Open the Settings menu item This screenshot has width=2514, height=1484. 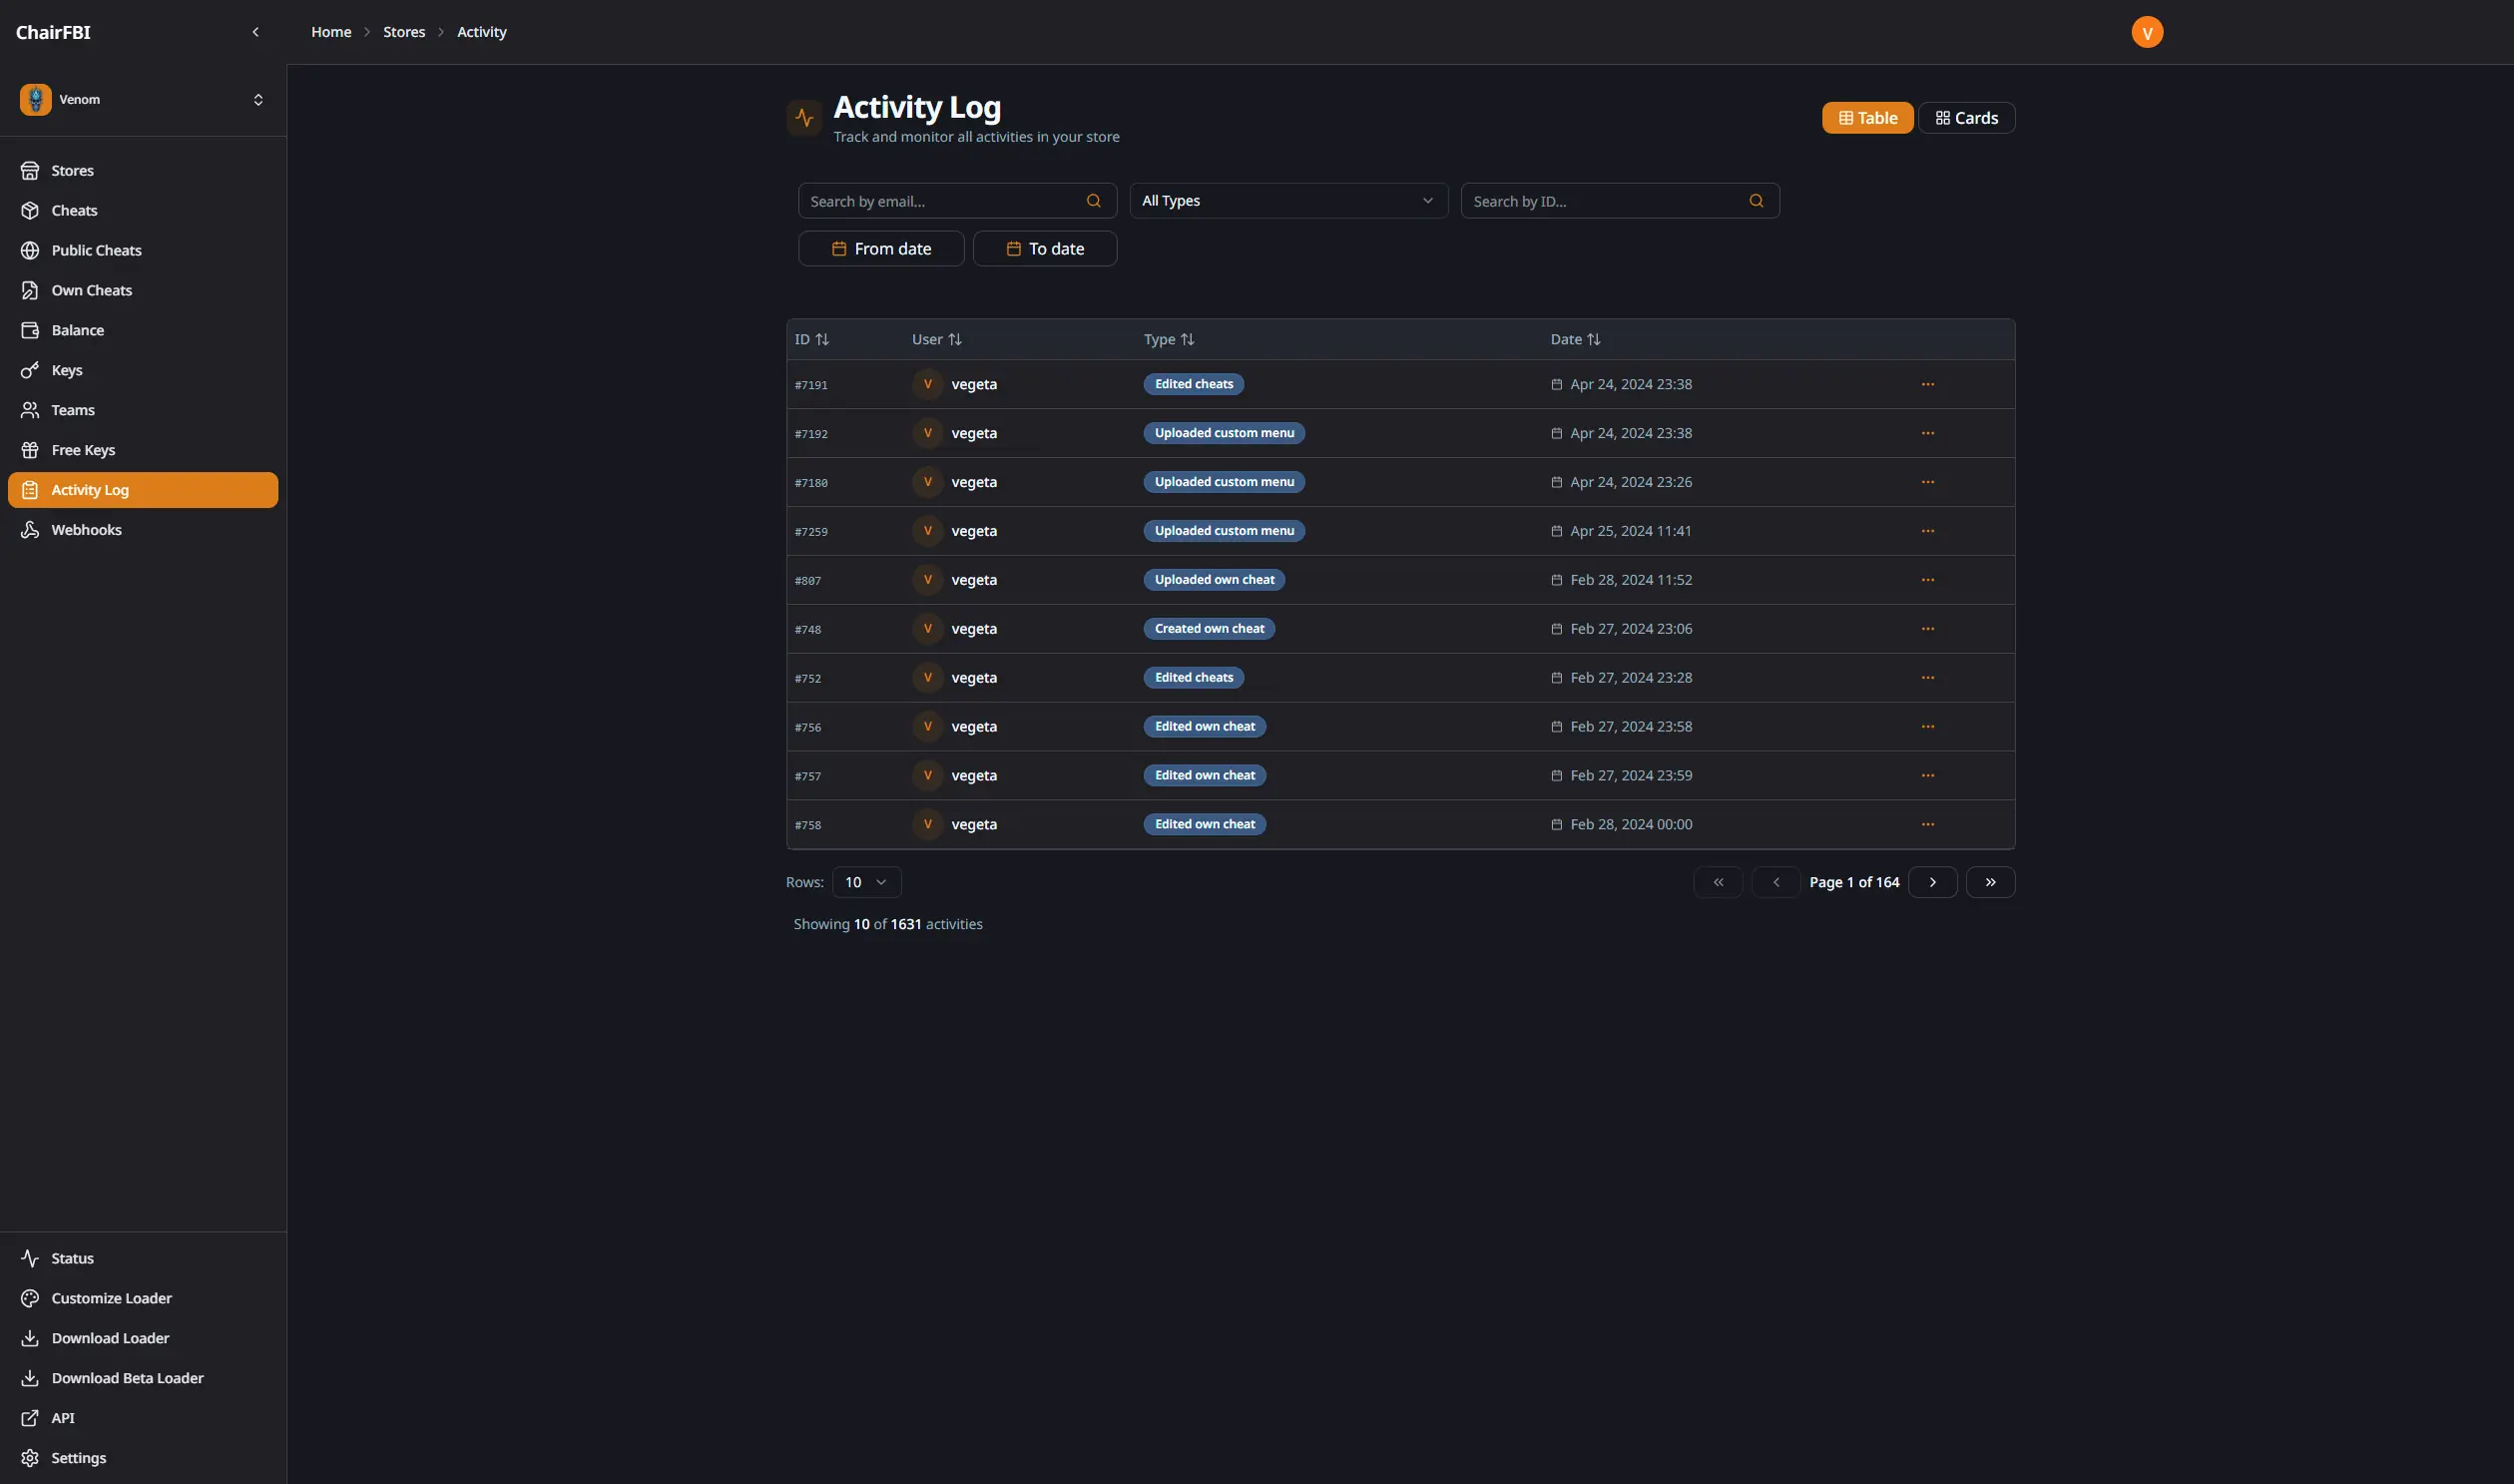pos(79,1457)
